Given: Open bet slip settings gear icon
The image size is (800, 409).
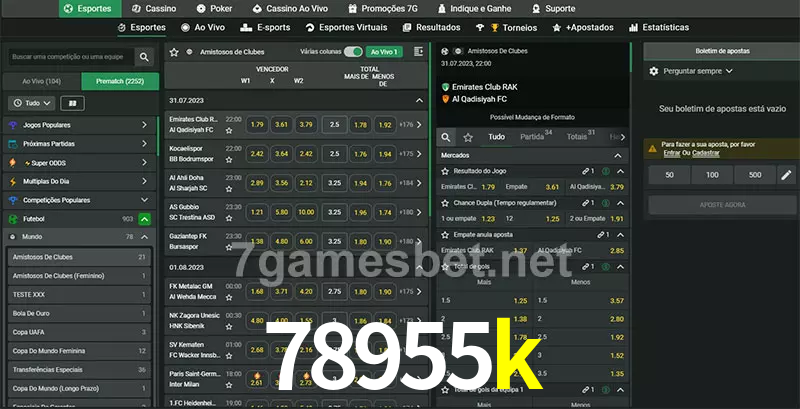Looking at the screenshot, I should pyautogui.click(x=654, y=71).
